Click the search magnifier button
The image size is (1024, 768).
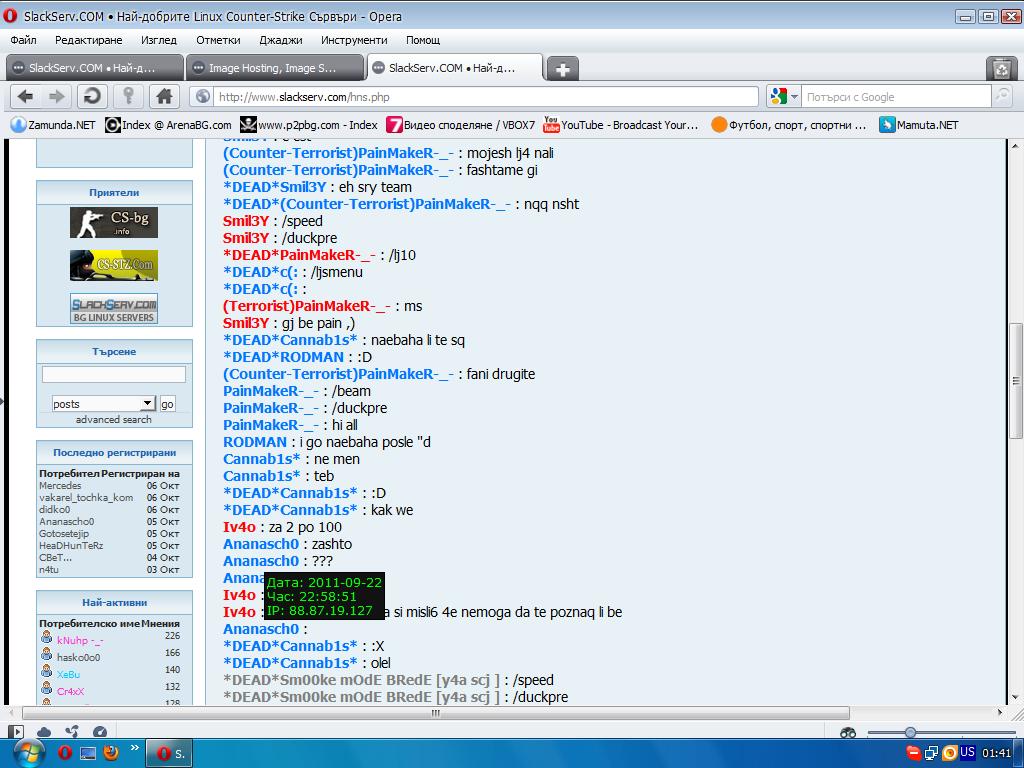pos(1002,97)
